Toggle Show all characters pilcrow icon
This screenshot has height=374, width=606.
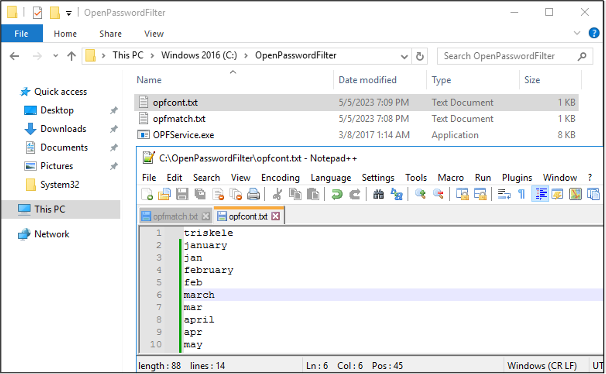521,194
